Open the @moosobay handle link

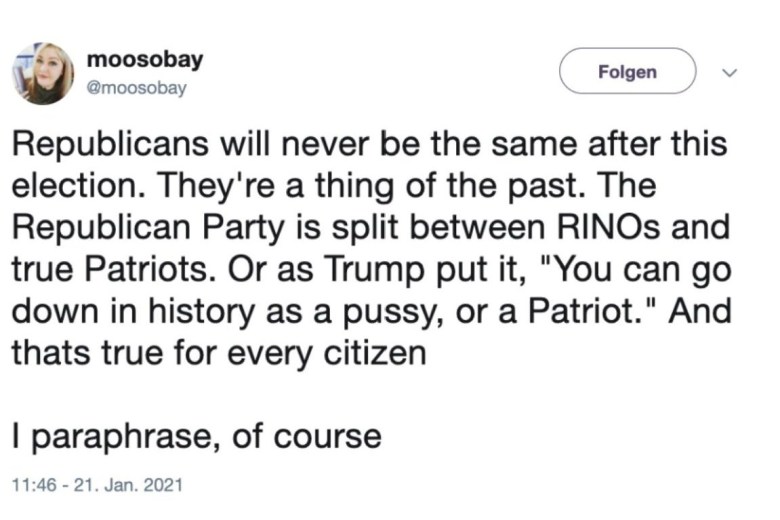point(136,88)
